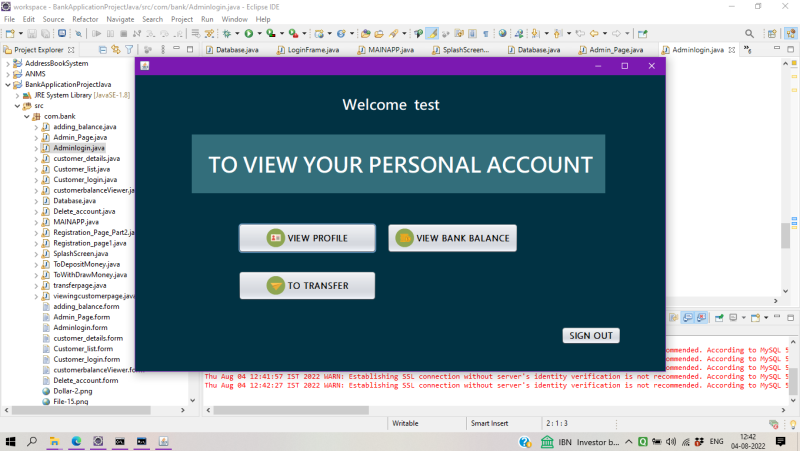This screenshot has height=451, width=800.
Task: Expand the ANMS project node
Action: pos(8,74)
